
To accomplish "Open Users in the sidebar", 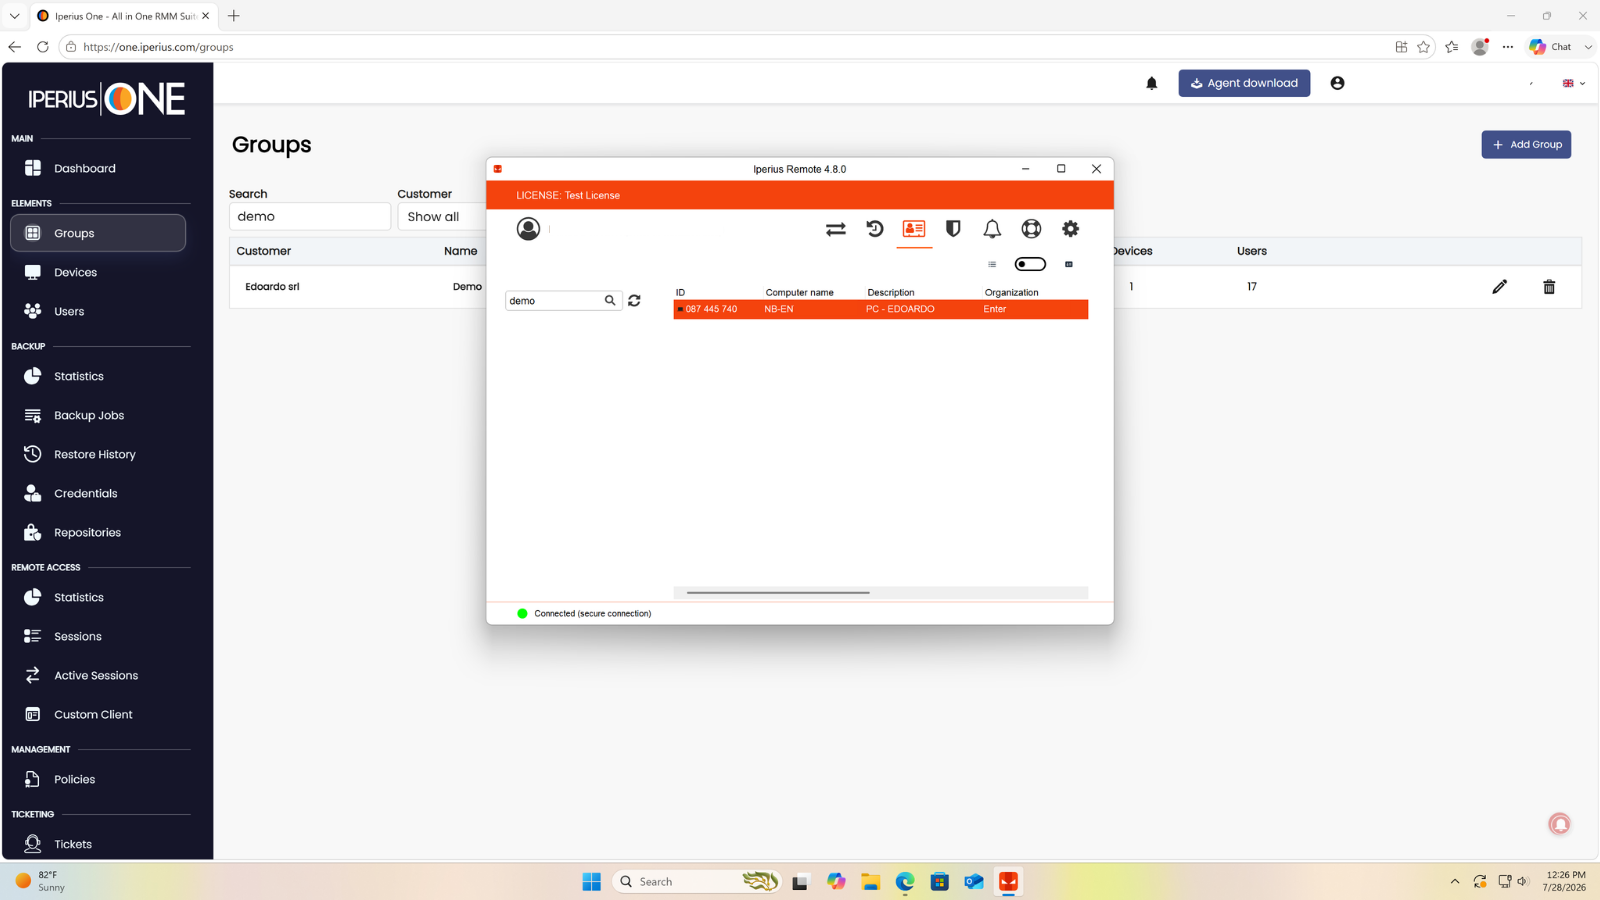I will pyautogui.click(x=98, y=311).
